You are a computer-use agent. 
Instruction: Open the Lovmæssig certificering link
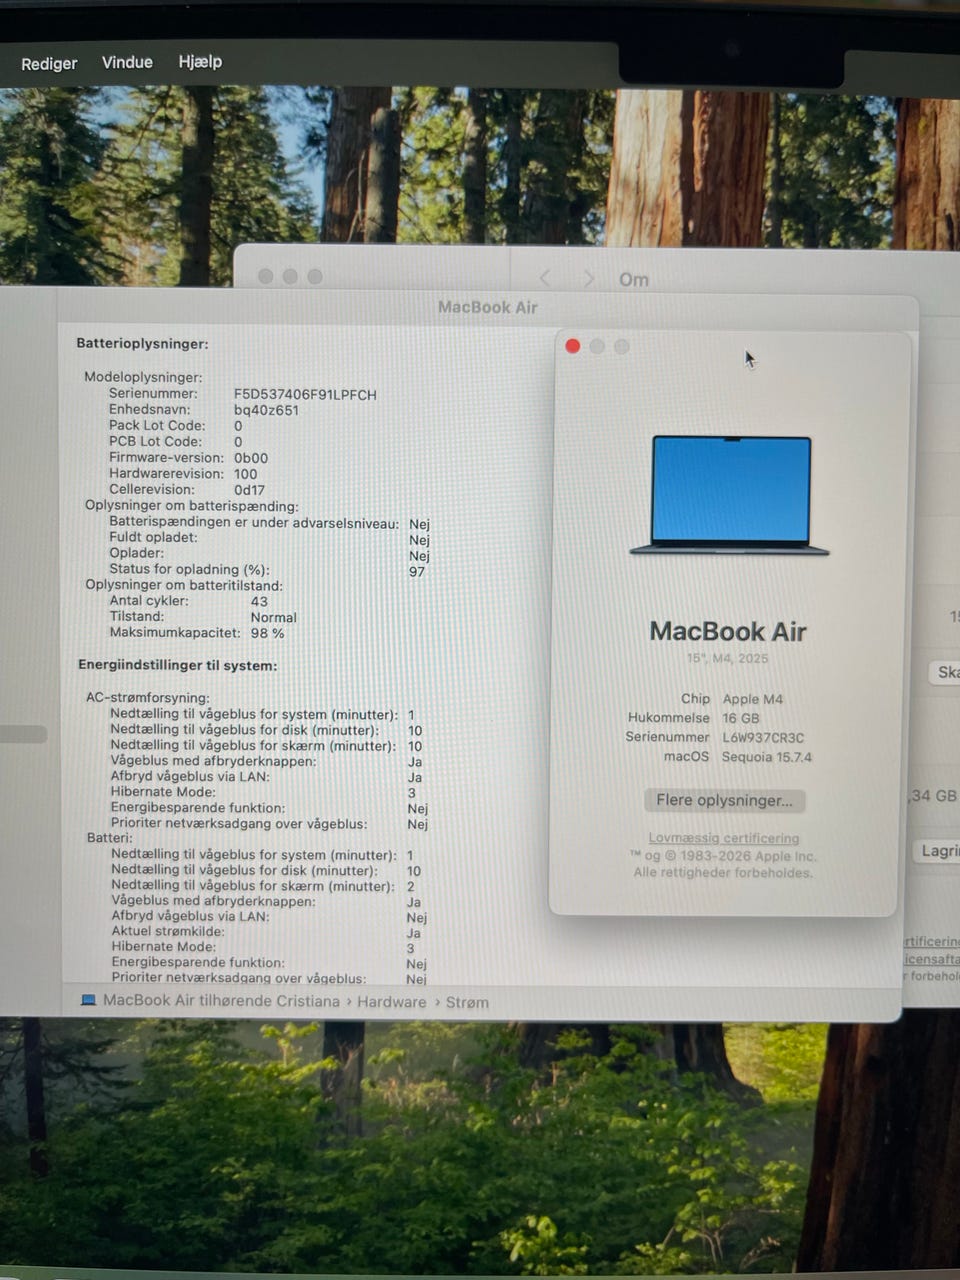(x=724, y=838)
